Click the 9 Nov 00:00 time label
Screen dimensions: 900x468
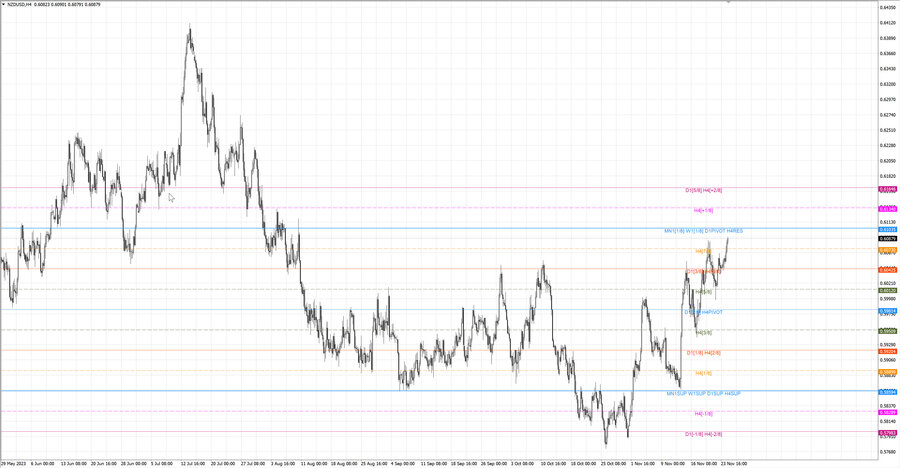672,463
